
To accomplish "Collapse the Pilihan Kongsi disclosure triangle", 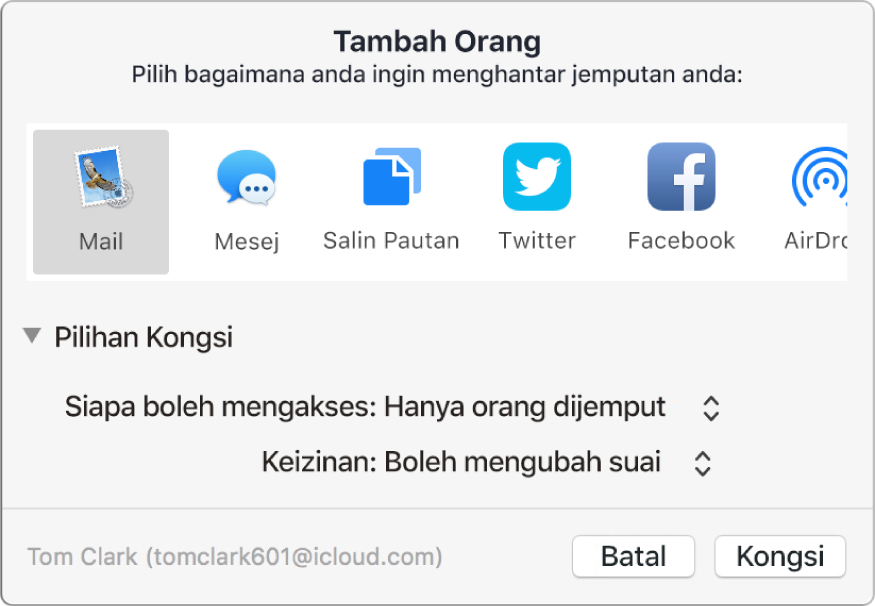I will tap(32, 335).
